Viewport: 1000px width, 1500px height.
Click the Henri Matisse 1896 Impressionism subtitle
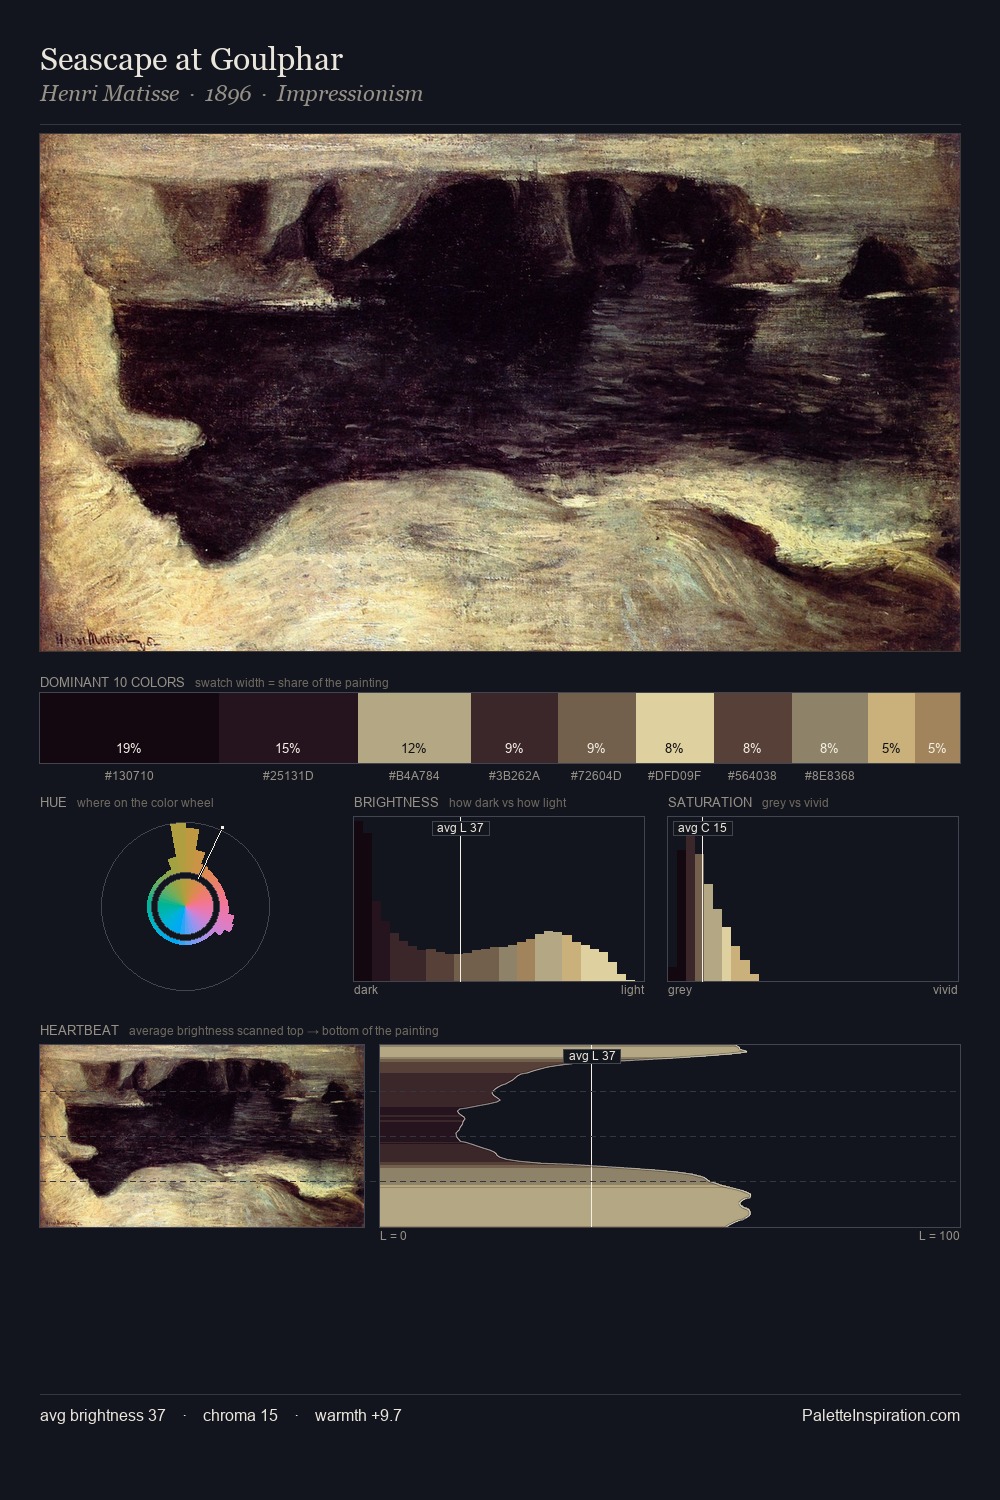point(231,94)
